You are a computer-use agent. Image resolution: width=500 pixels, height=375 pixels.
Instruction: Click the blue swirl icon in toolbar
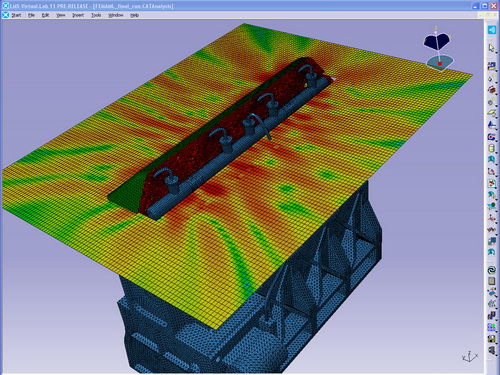[x=491, y=270]
